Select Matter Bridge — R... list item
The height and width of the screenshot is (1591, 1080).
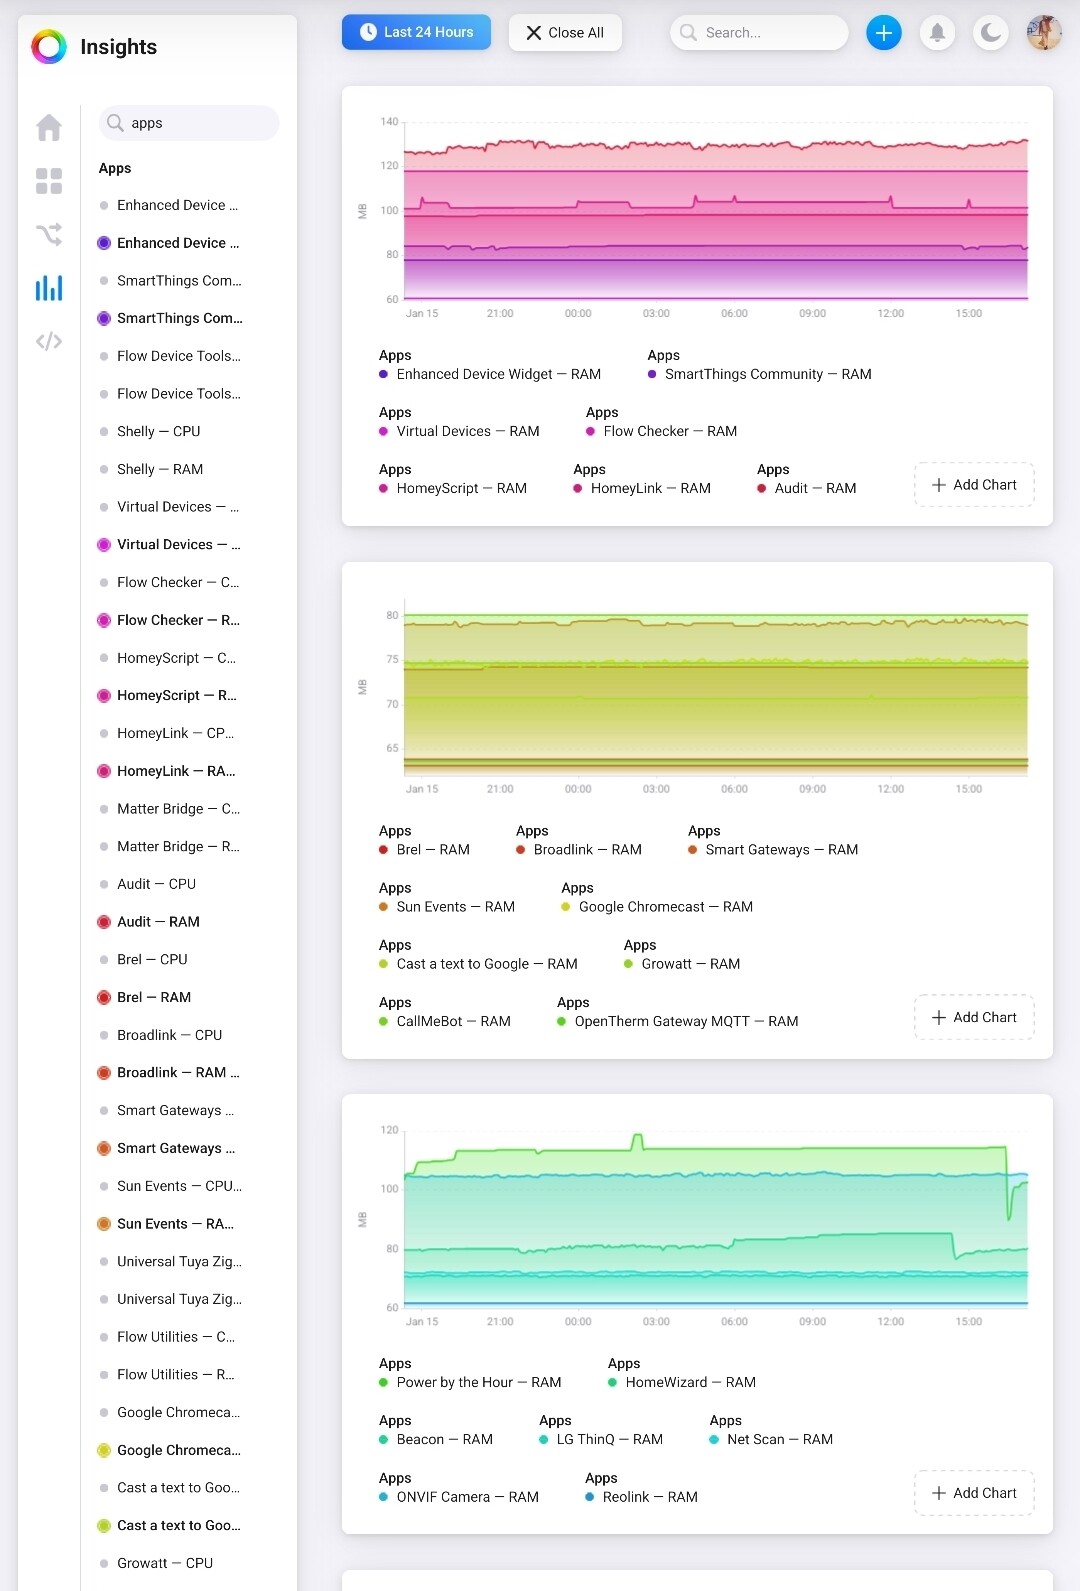coord(171,846)
